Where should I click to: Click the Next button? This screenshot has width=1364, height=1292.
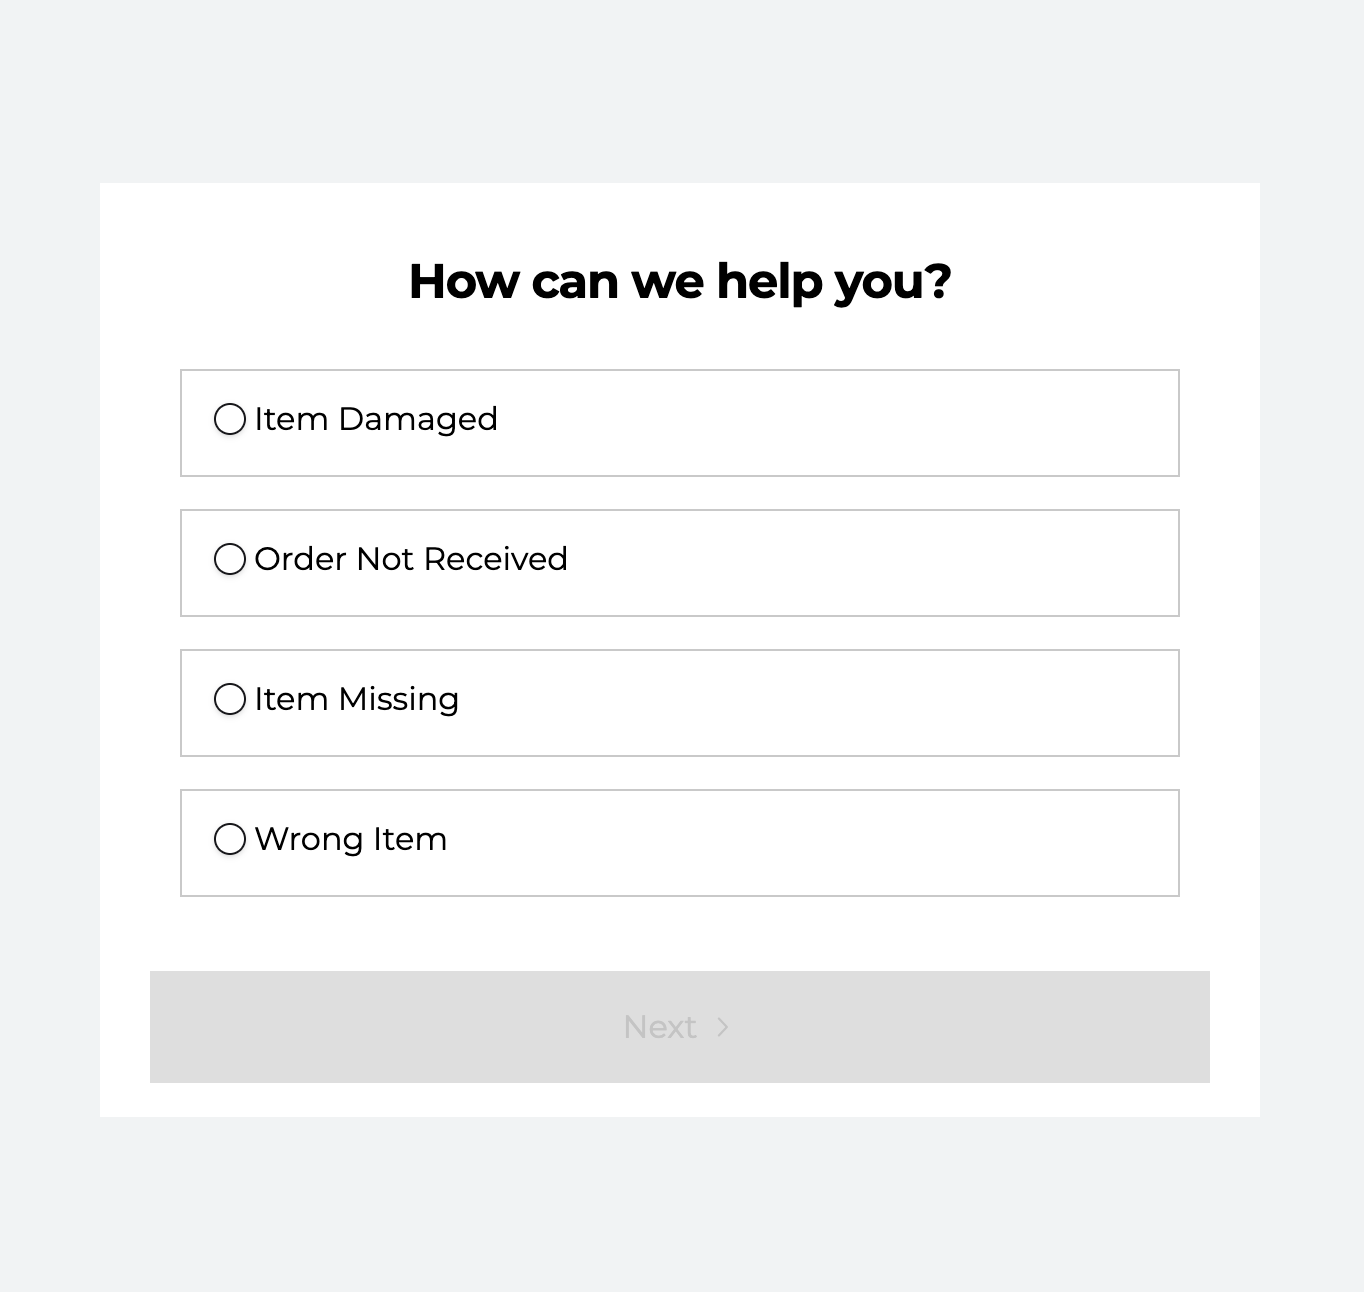[680, 1027]
